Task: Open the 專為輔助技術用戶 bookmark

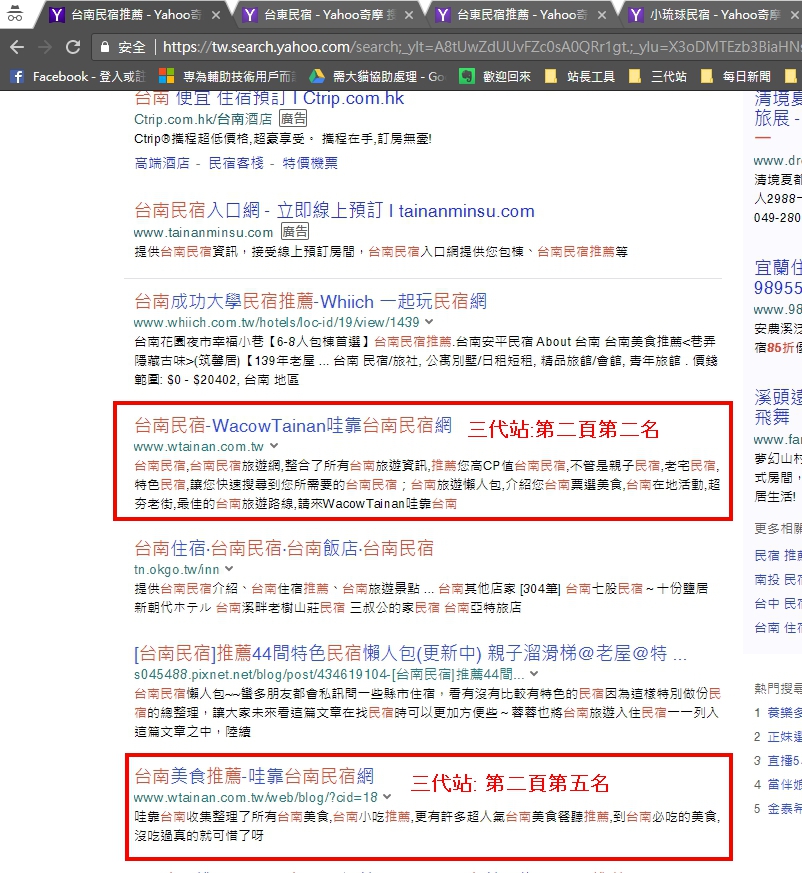Action: pyautogui.click(x=227, y=76)
